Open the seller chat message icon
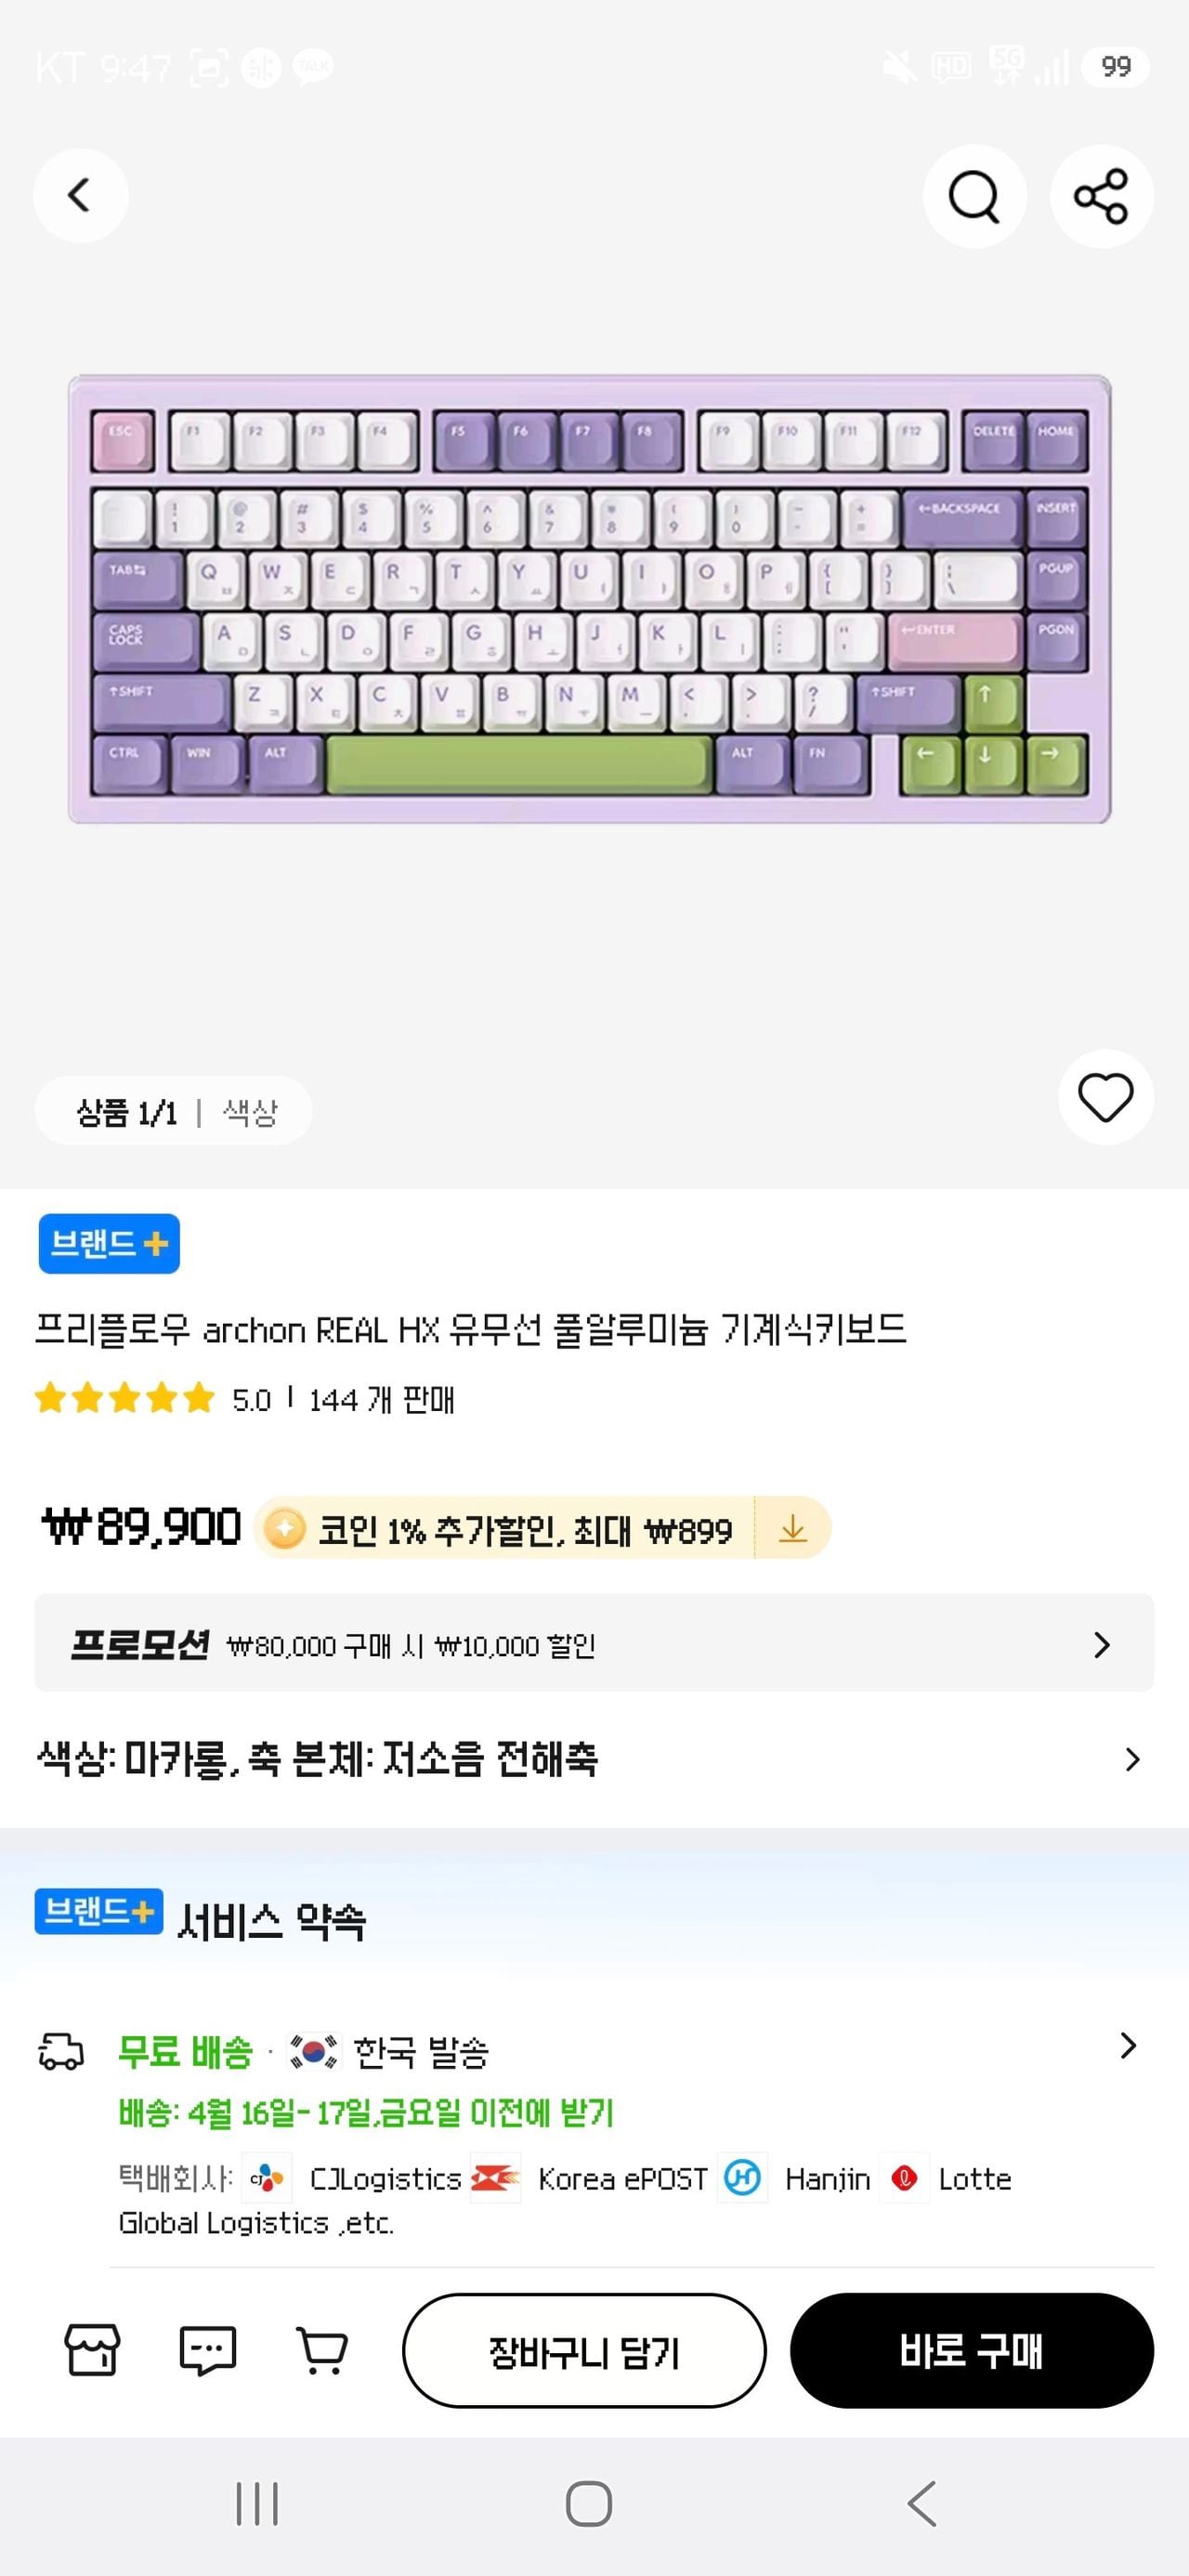The height and width of the screenshot is (2576, 1189). (x=207, y=2350)
